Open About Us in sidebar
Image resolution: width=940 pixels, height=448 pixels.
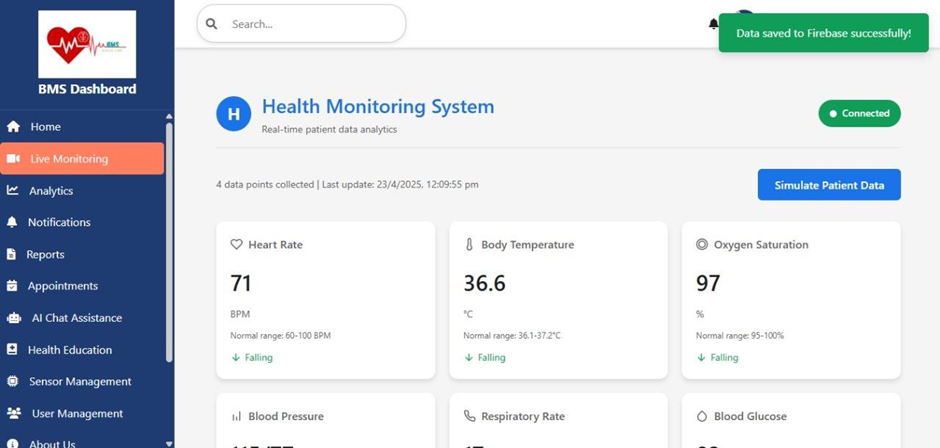coord(82,441)
